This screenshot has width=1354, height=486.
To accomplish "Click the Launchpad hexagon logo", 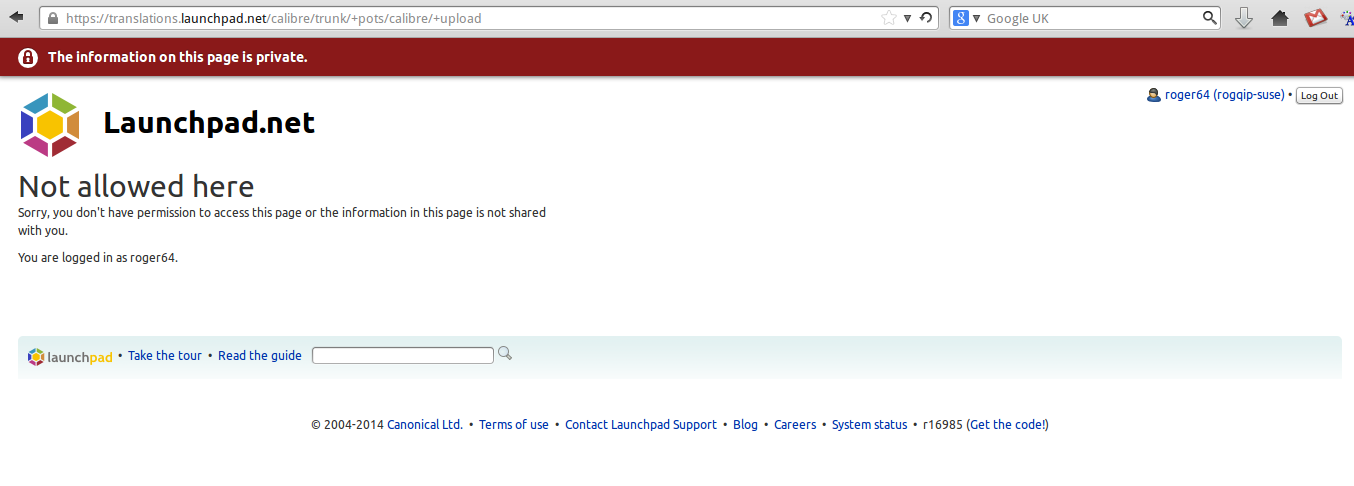I will 50,124.
